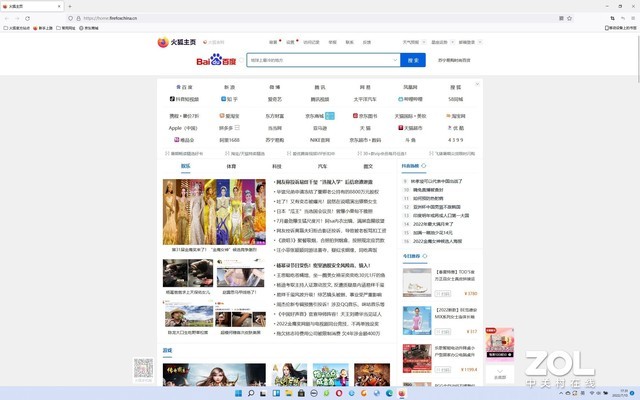Click the large entertainment photo thumbnail

214,211
